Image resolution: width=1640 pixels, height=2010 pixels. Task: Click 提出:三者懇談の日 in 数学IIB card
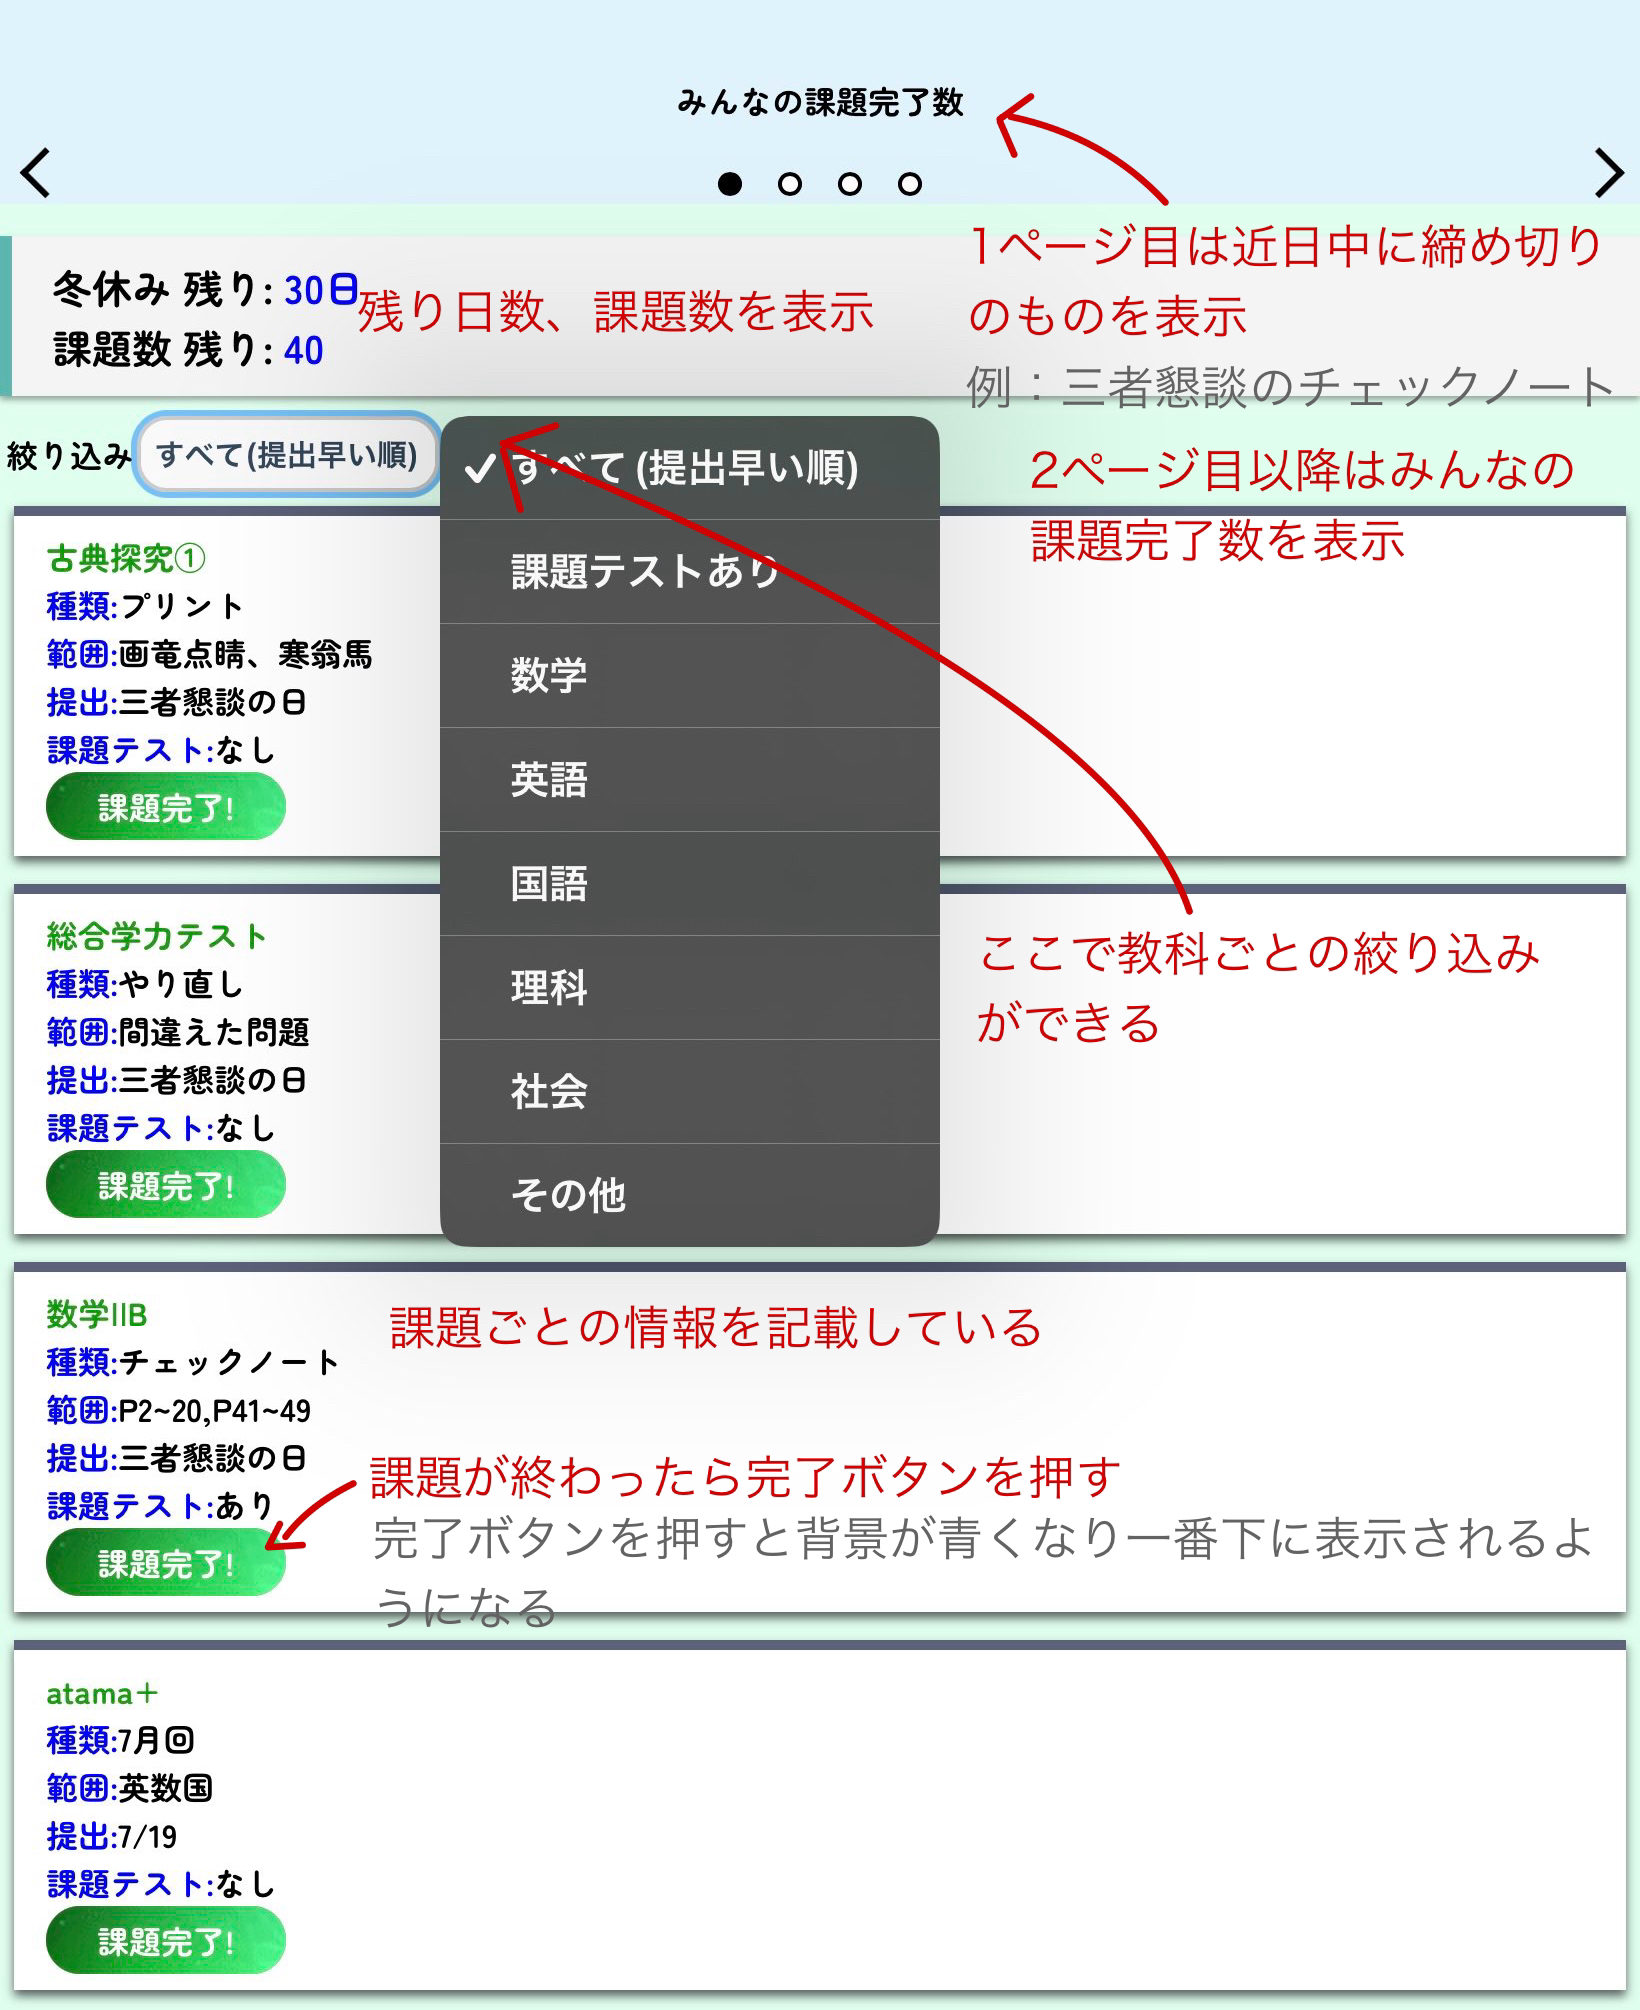click(176, 1458)
